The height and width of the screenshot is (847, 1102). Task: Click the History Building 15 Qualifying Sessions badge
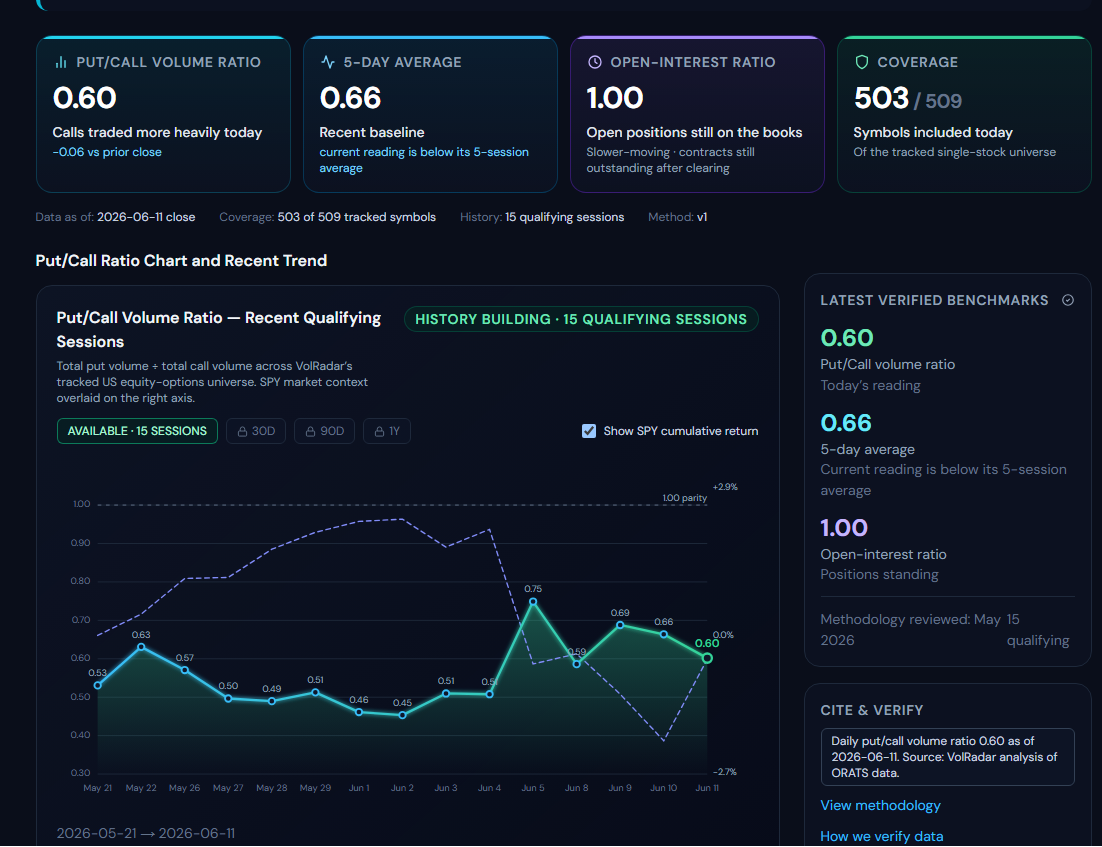(x=581, y=319)
